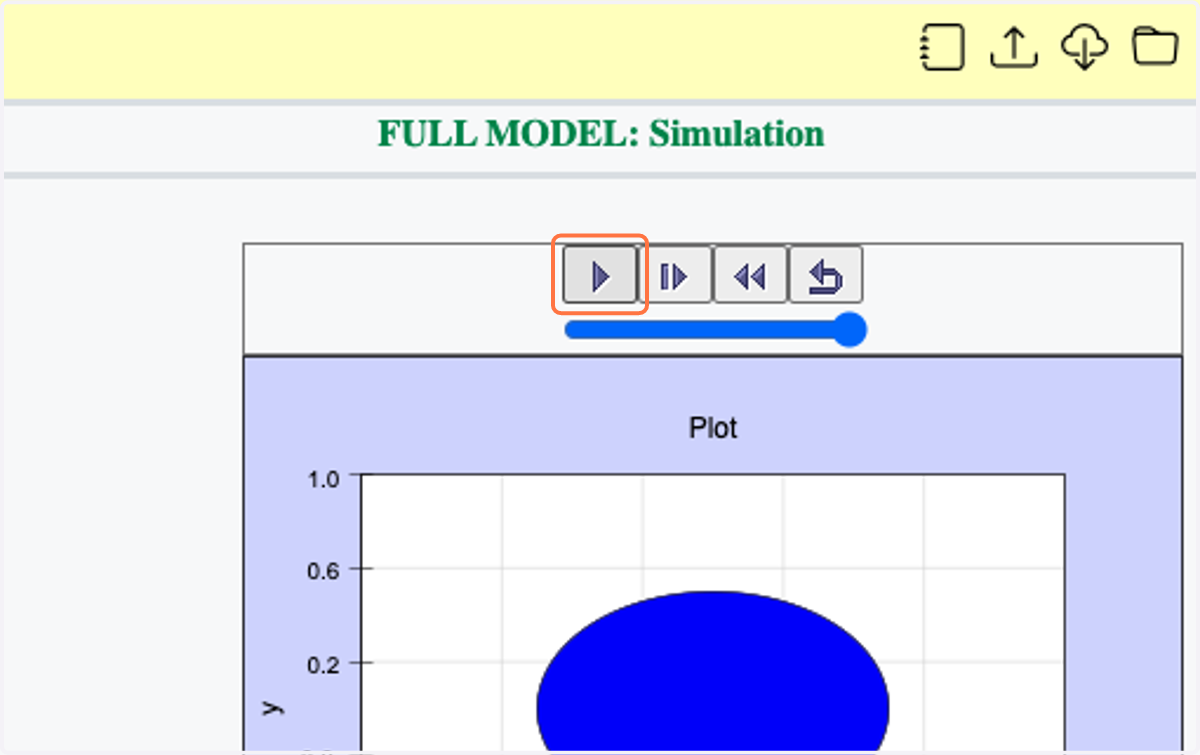Click the 1.0 y-axis tick label
This screenshot has height=755, width=1200.
[324, 479]
